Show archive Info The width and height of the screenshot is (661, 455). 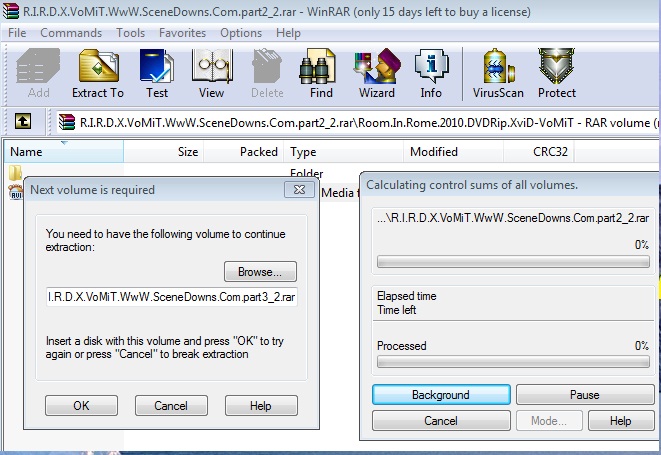[431, 73]
